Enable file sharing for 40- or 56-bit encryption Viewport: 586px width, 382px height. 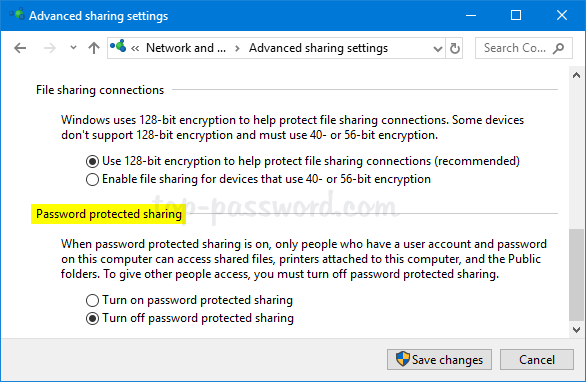(92, 179)
